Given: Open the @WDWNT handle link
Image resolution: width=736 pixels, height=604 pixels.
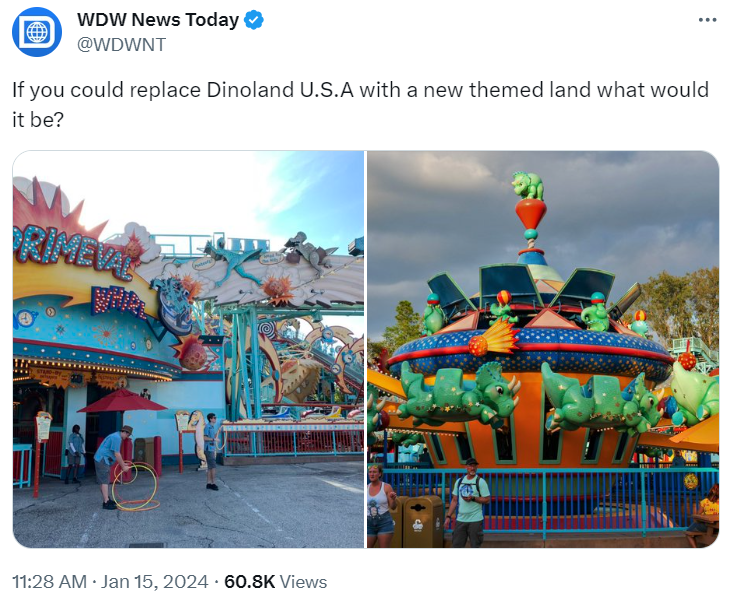Looking at the screenshot, I should click(121, 45).
